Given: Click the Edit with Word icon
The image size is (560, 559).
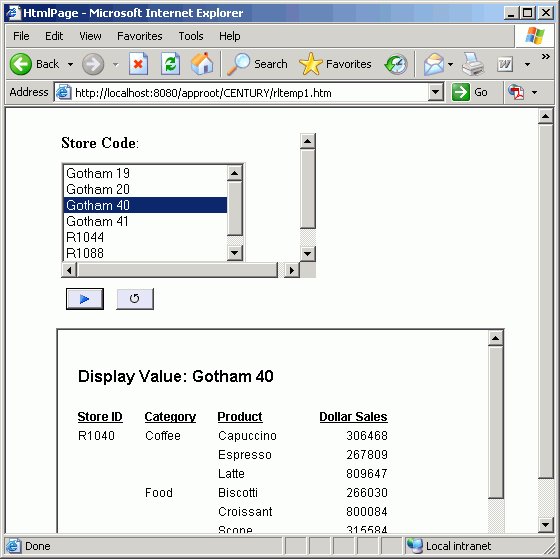Looking at the screenshot, I should [505, 64].
